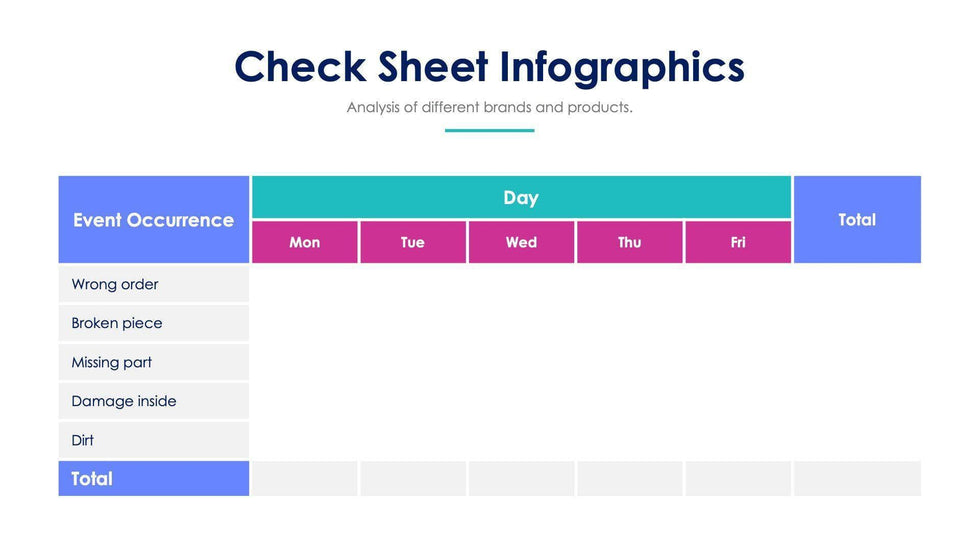Click the Fri column header

pyautogui.click(x=737, y=242)
